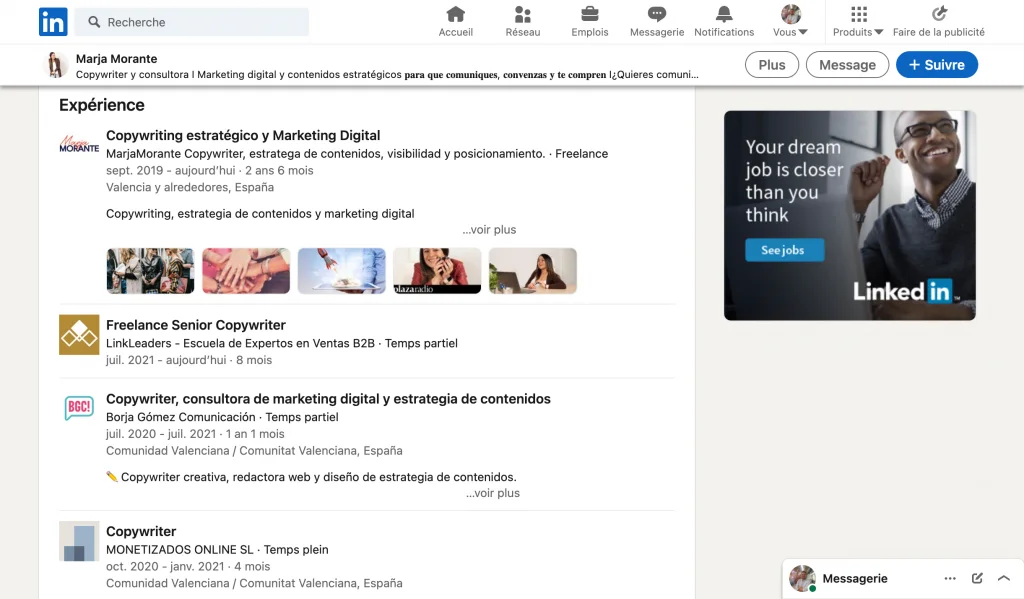The height and width of the screenshot is (599, 1024).
Task: Expand the Plus options menu
Action: pos(771,64)
